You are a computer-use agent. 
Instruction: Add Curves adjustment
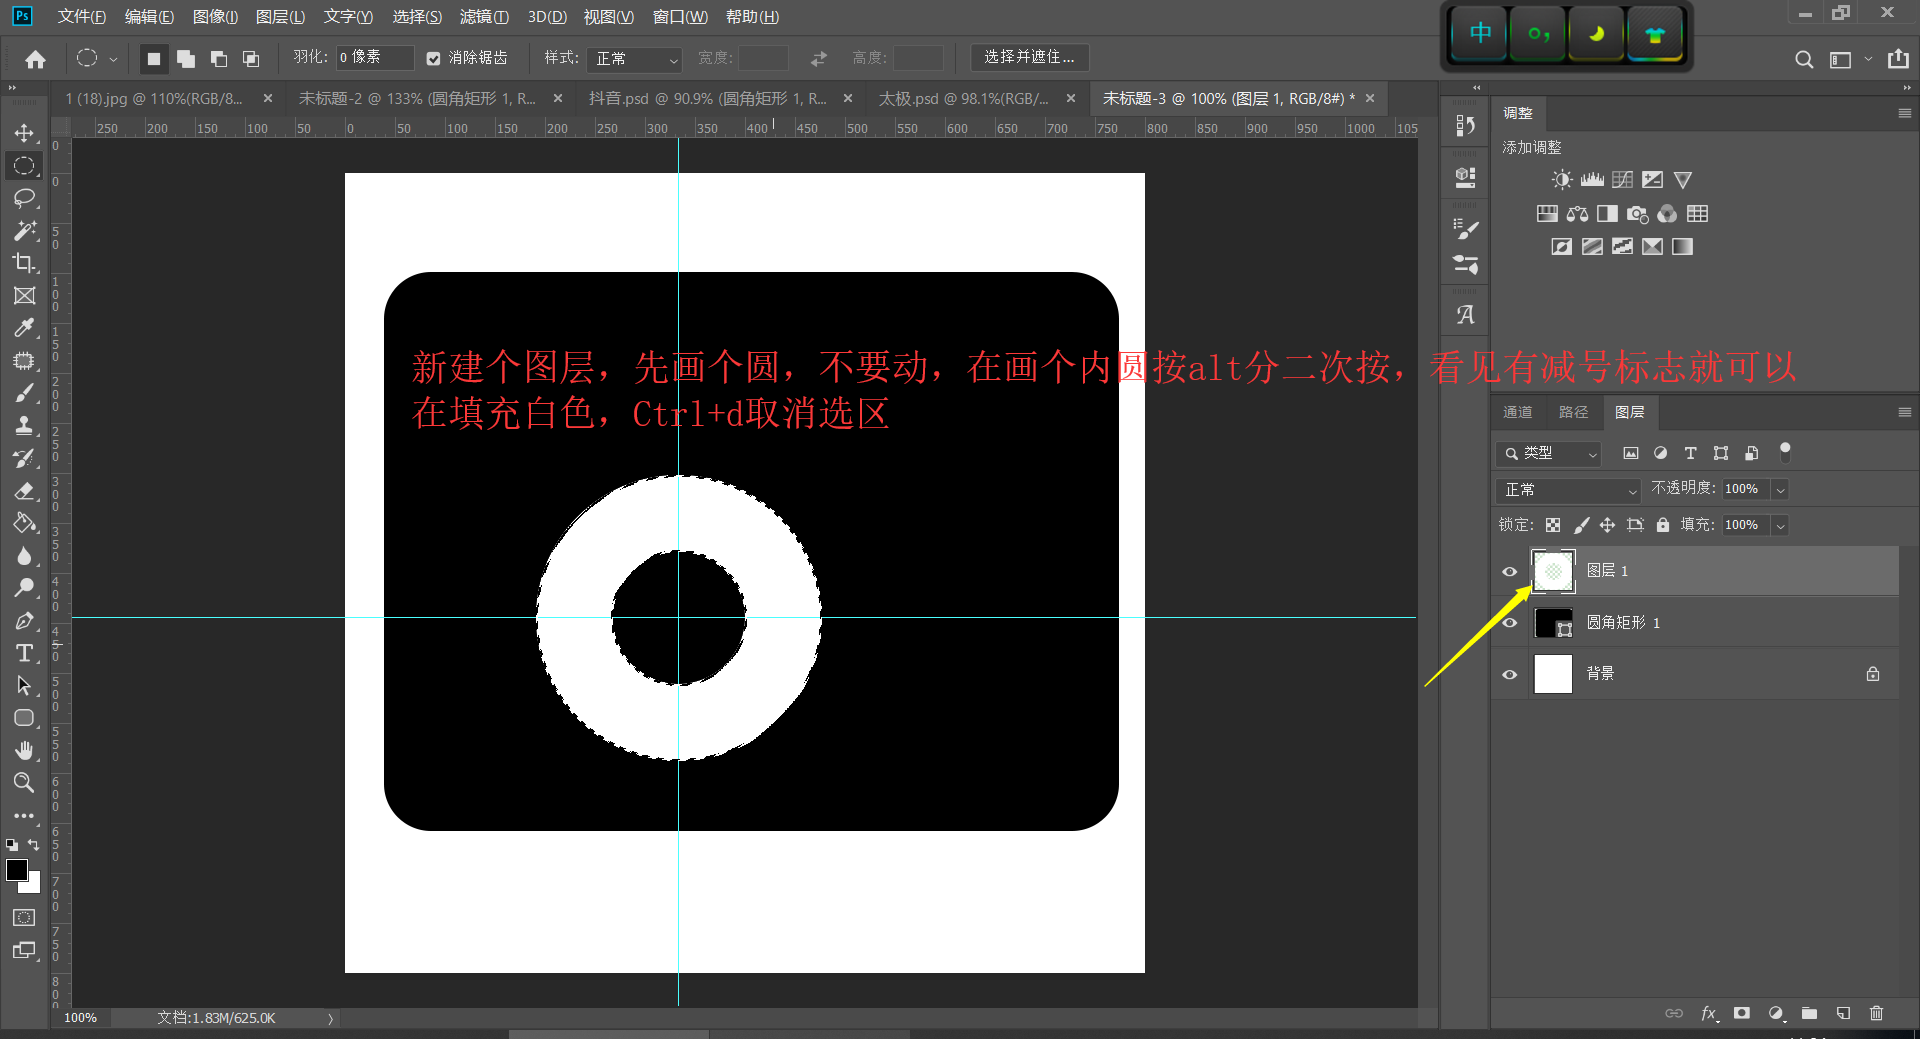[x=1622, y=180]
